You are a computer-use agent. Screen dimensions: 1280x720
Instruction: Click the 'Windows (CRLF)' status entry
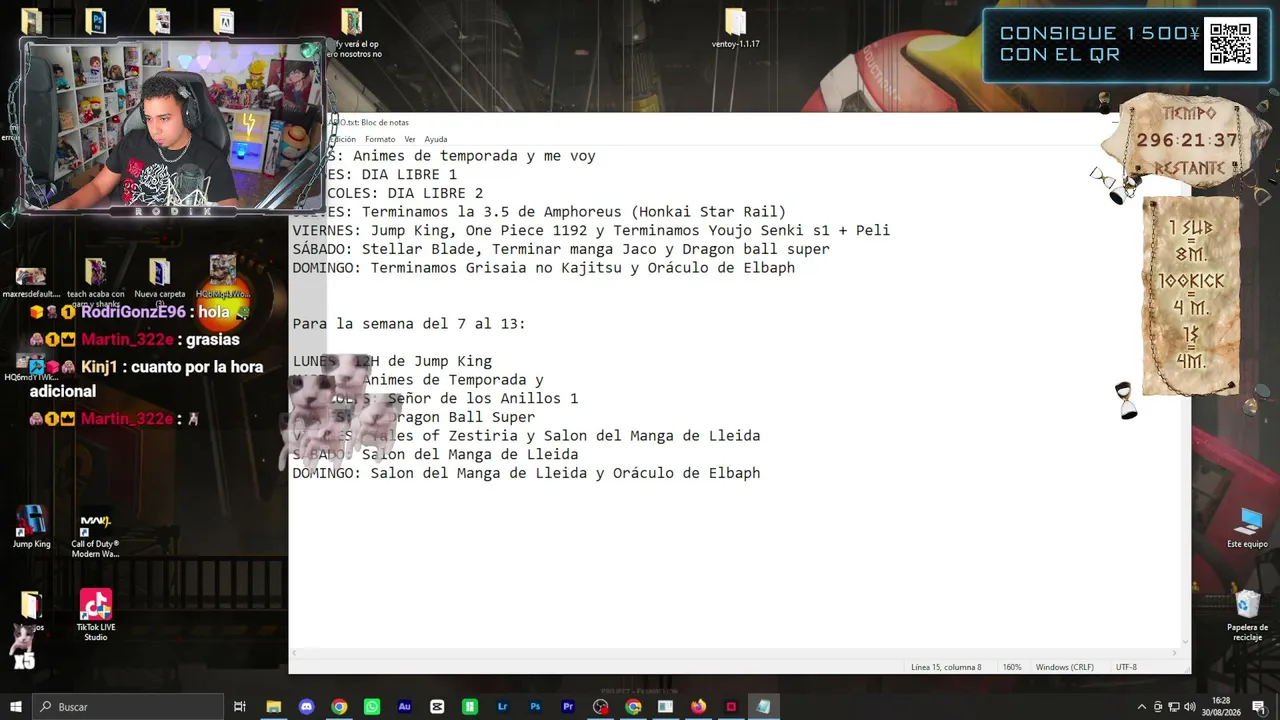(1064, 667)
